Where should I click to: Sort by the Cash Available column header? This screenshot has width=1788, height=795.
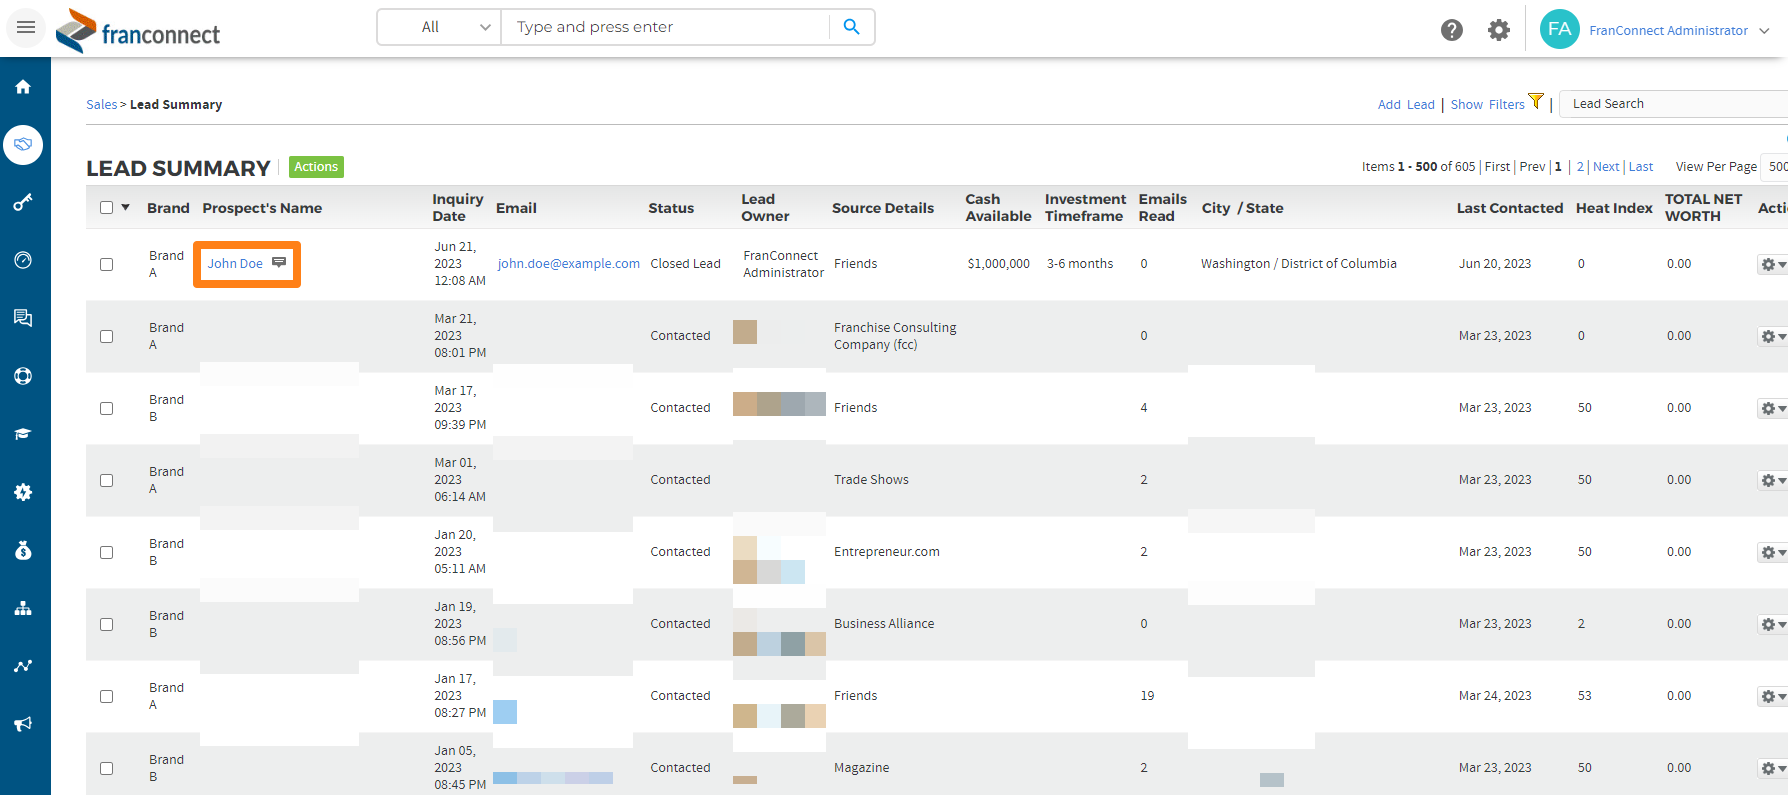coord(998,208)
